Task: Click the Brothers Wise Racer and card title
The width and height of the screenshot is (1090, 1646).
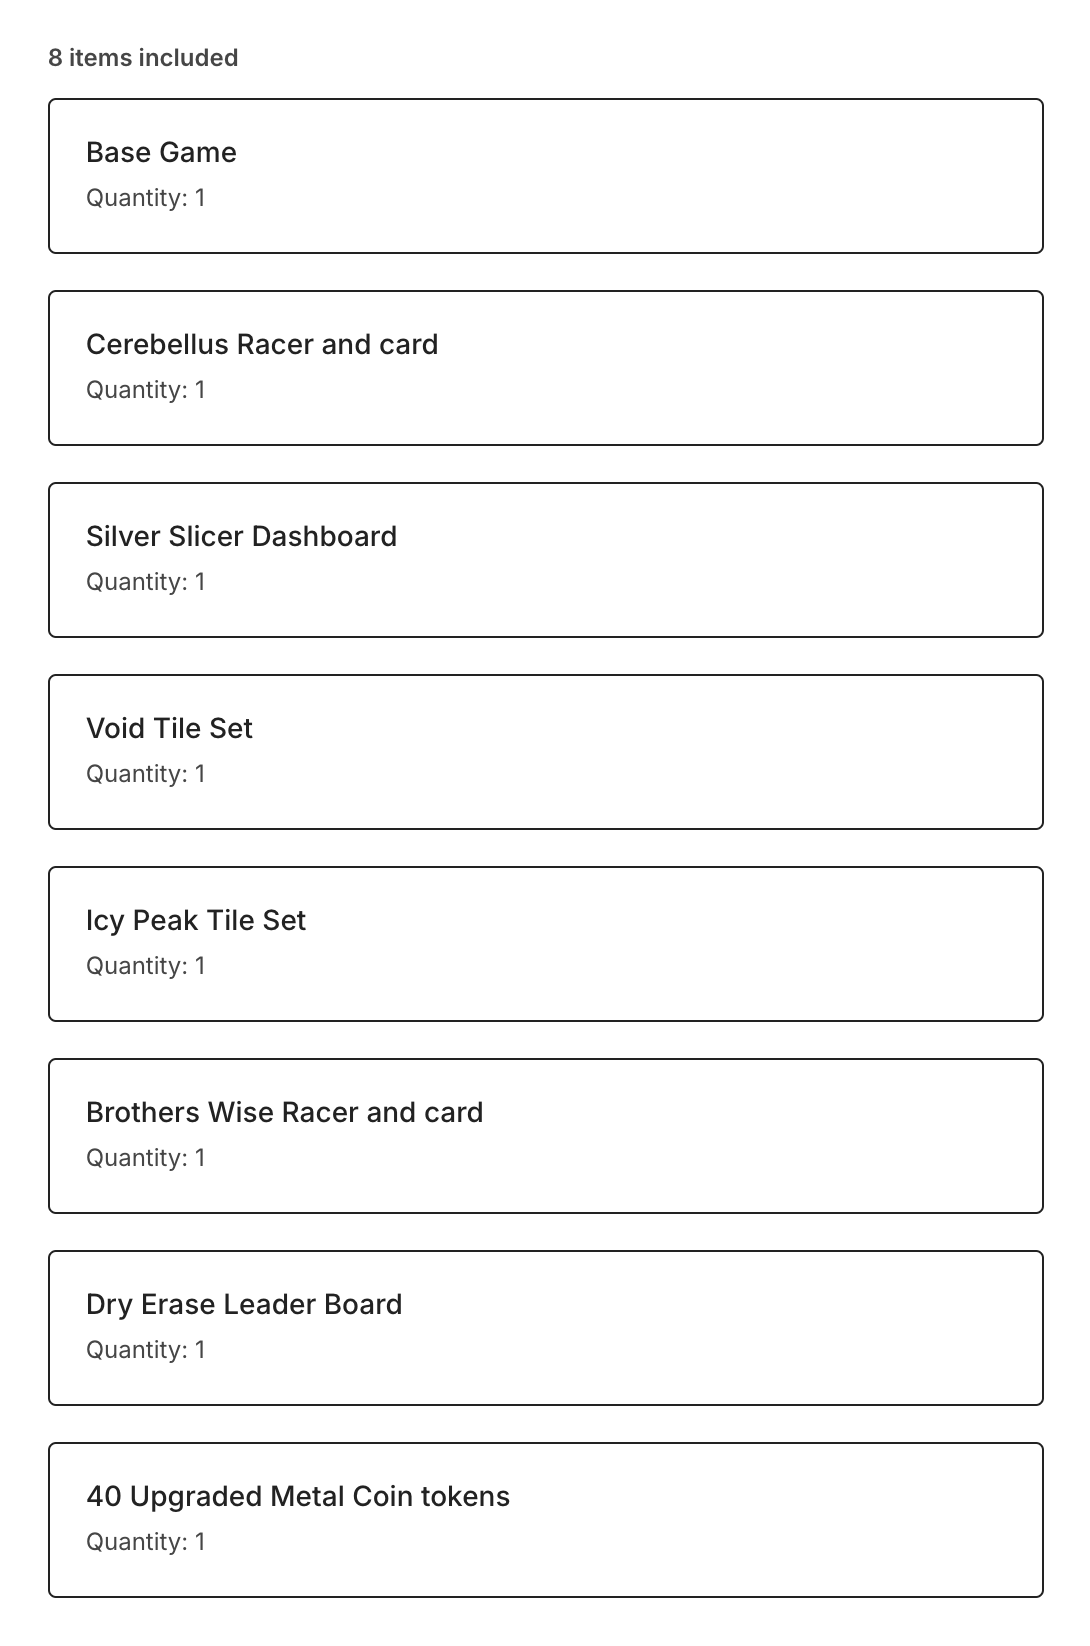Action: (x=284, y=1112)
